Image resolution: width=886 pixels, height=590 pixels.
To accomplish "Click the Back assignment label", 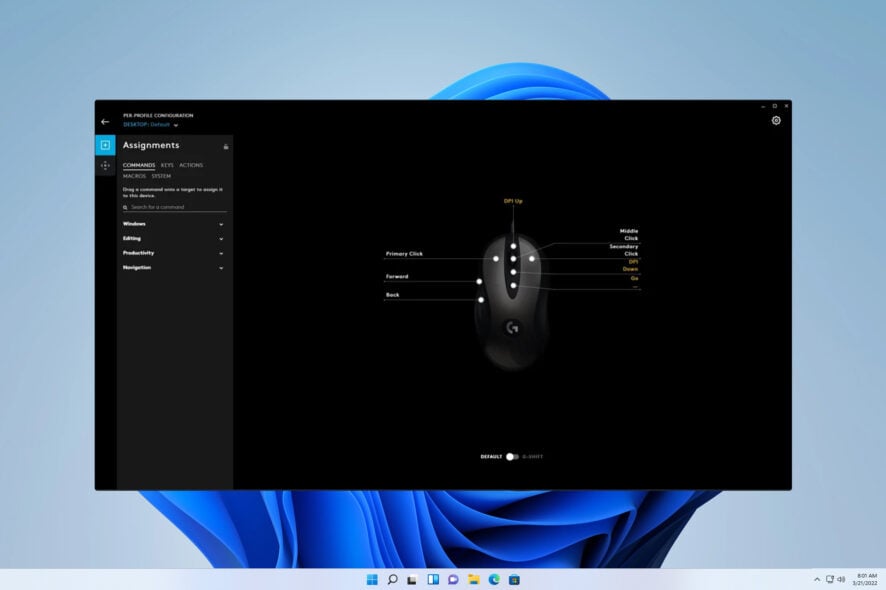I will [392, 295].
